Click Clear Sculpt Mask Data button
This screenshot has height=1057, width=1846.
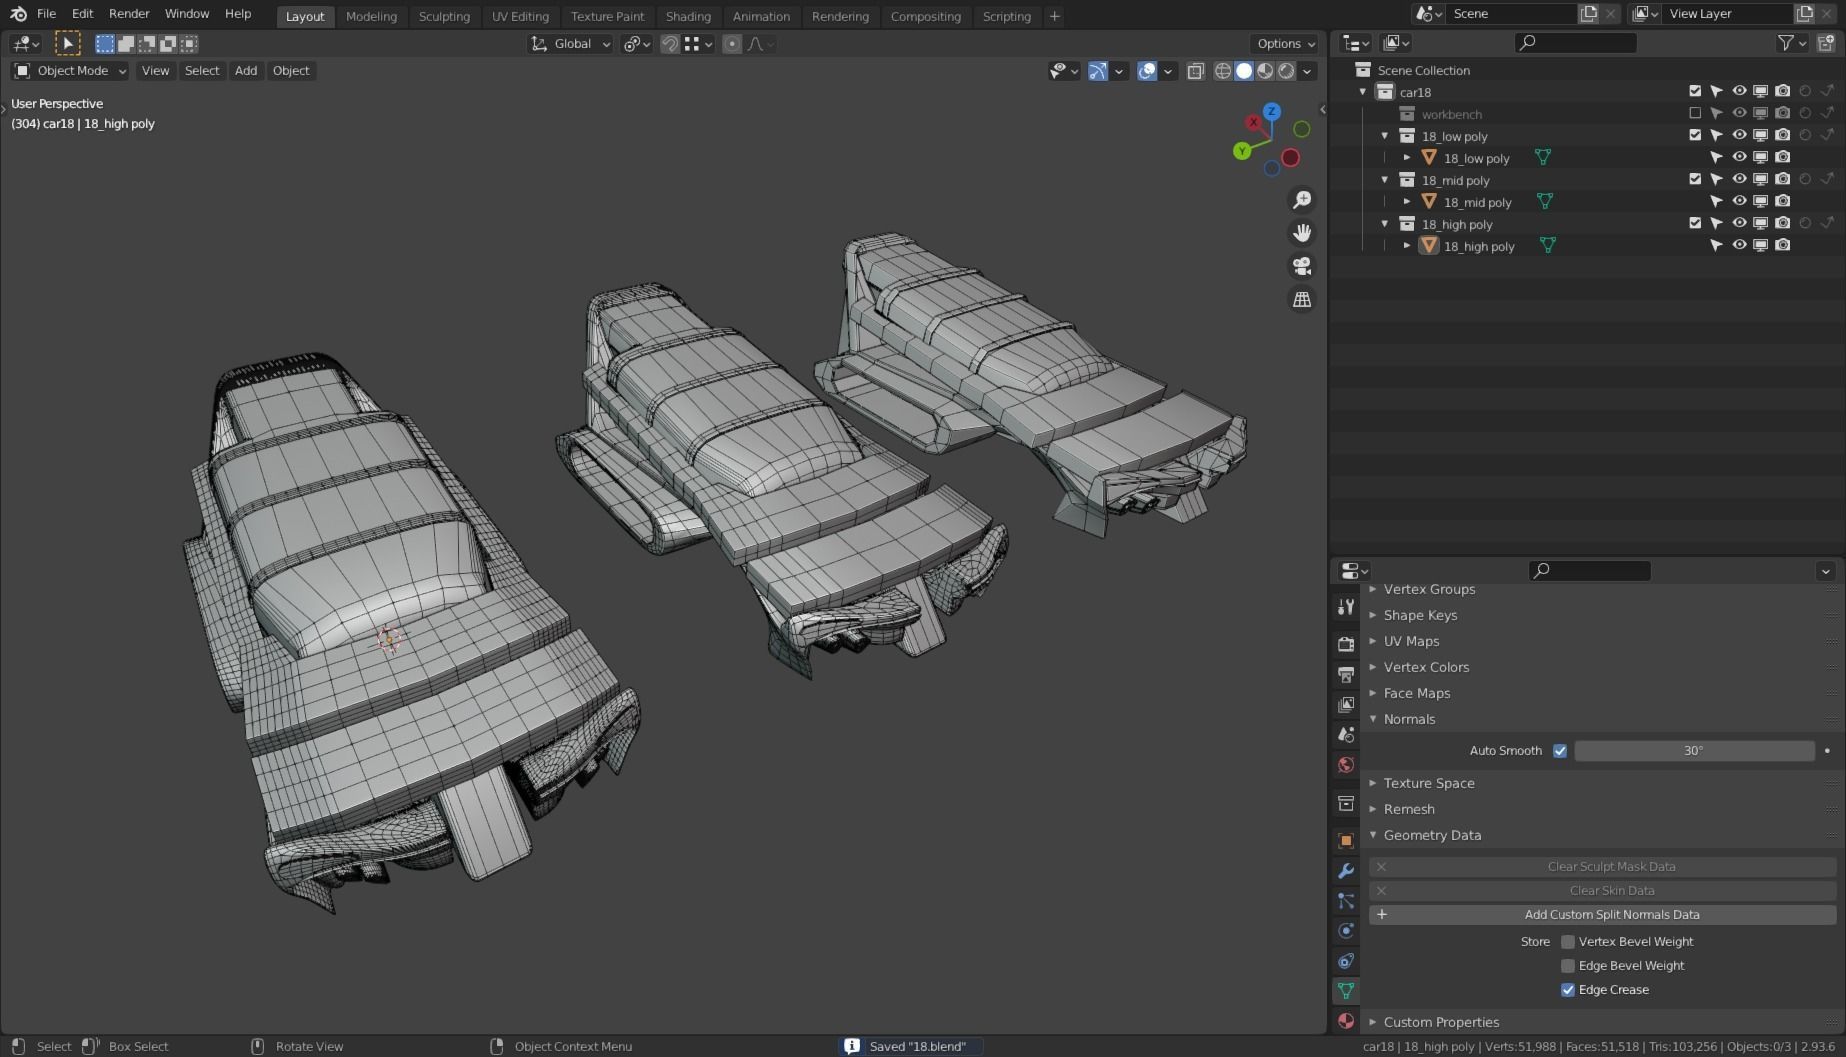pyautogui.click(x=1603, y=867)
